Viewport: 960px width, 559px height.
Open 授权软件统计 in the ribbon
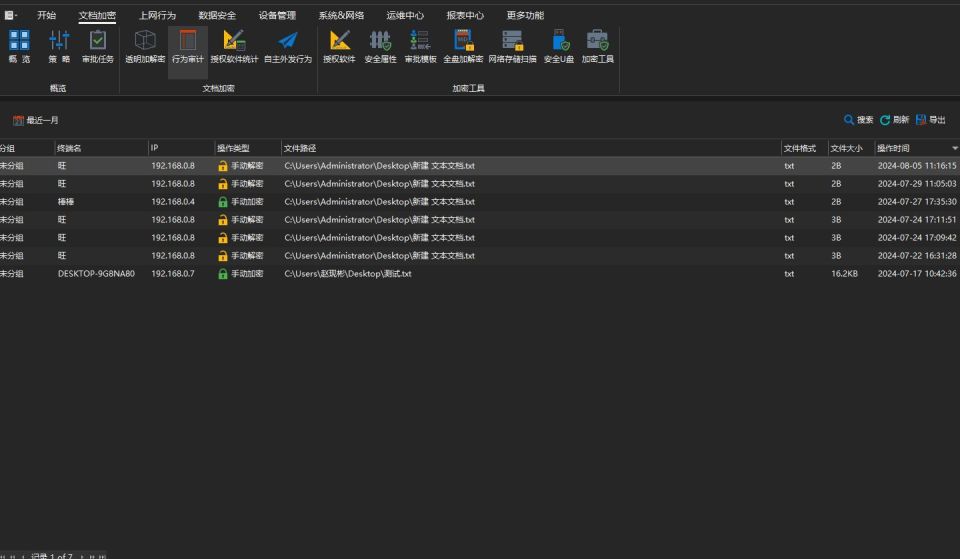(234, 46)
